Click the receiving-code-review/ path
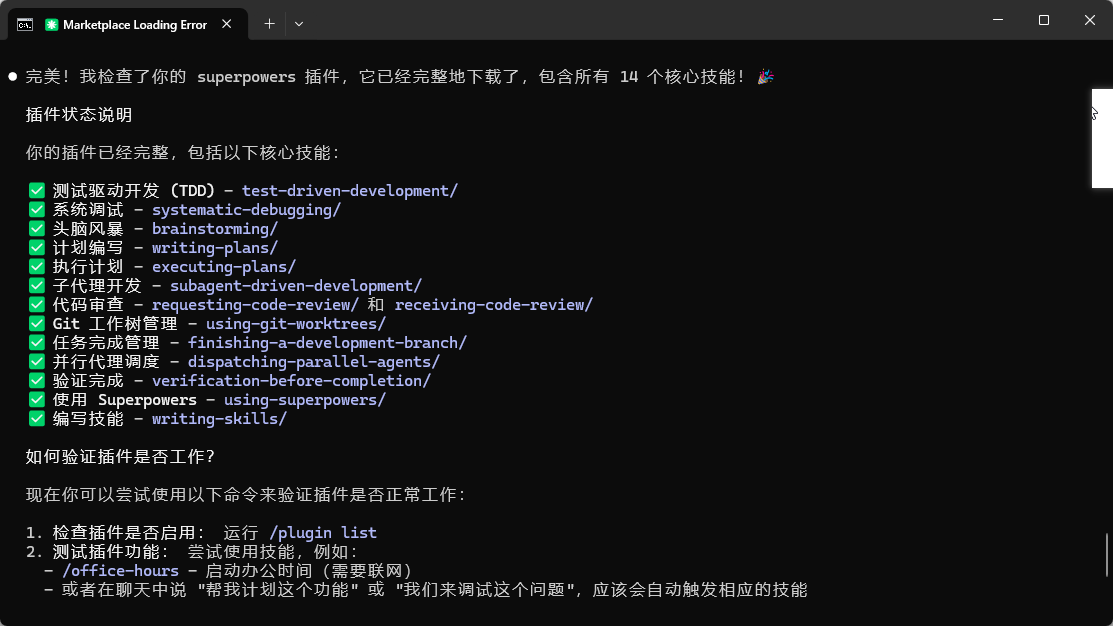The width and height of the screenshot is (1113, 626). pyautogui.click(x=494, y=305)
